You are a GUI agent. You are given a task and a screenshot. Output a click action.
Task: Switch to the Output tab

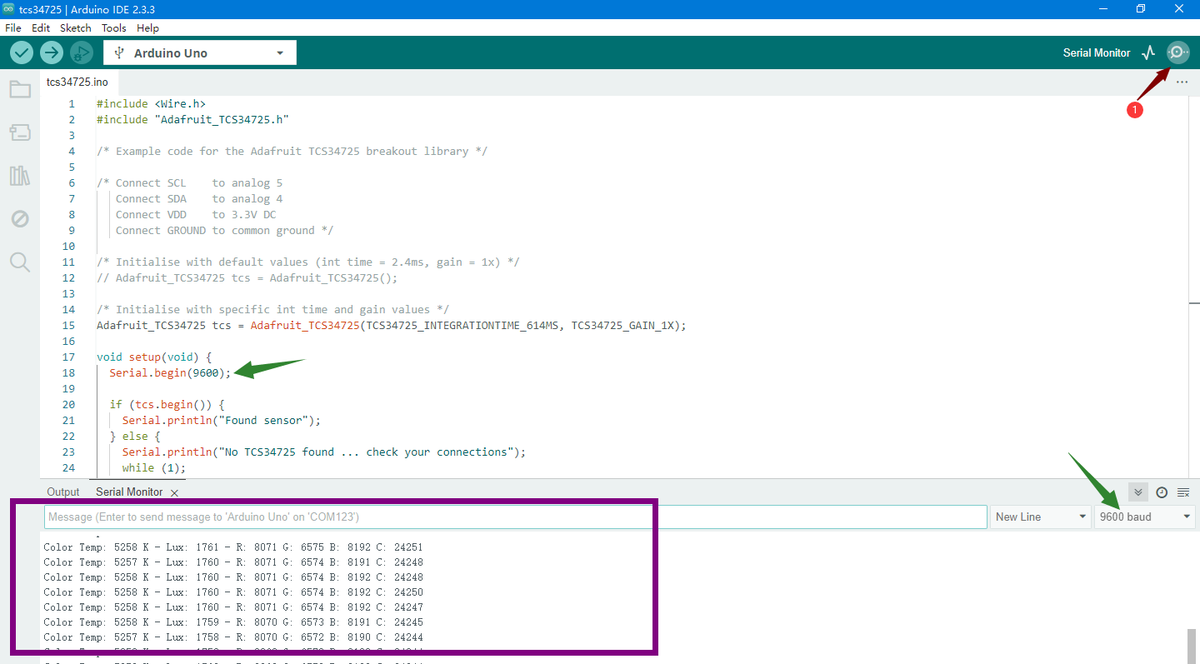[x=63, y=492]
